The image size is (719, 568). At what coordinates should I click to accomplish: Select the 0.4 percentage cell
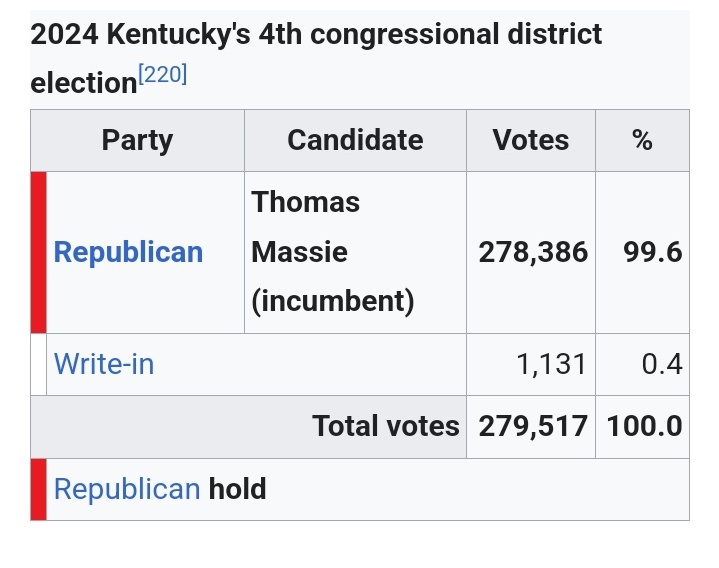coord(642,364)
